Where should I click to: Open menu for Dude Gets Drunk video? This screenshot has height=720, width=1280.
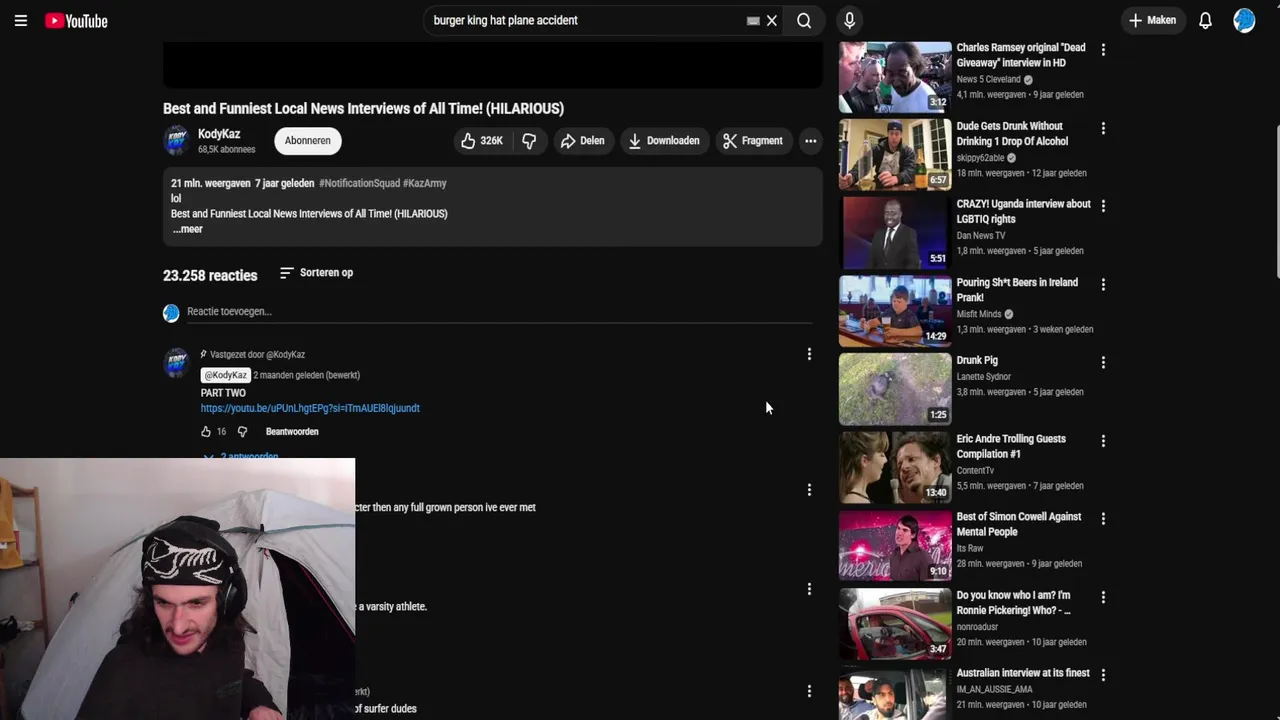click(x=1103, y=128)
